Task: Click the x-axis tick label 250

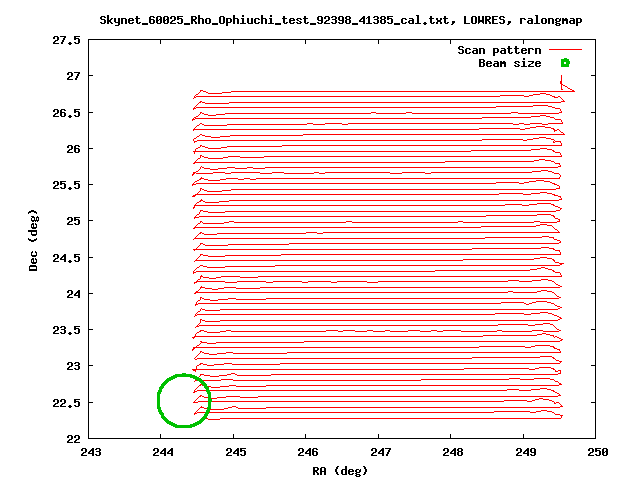Action: (598, 452)
